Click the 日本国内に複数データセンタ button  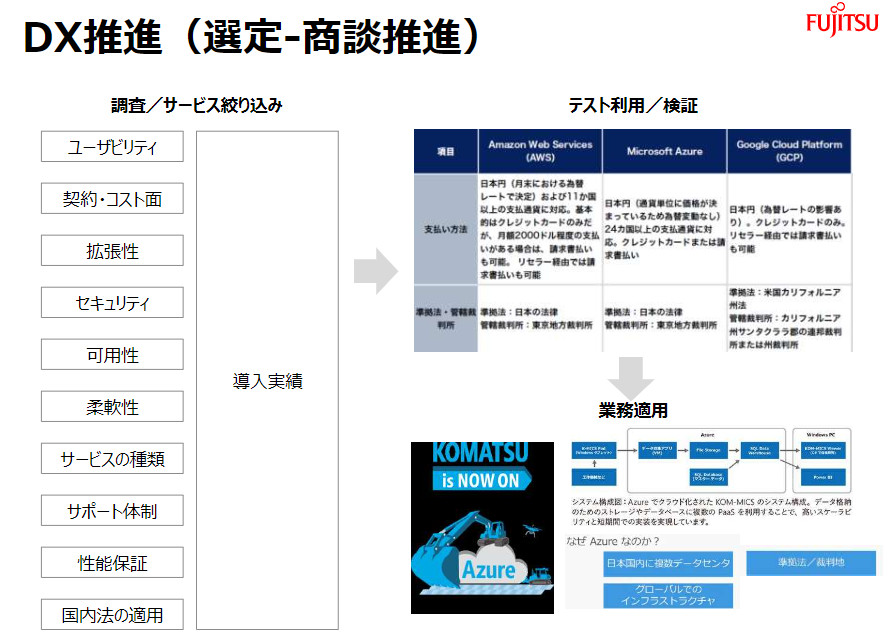click(x=668, y=563)
